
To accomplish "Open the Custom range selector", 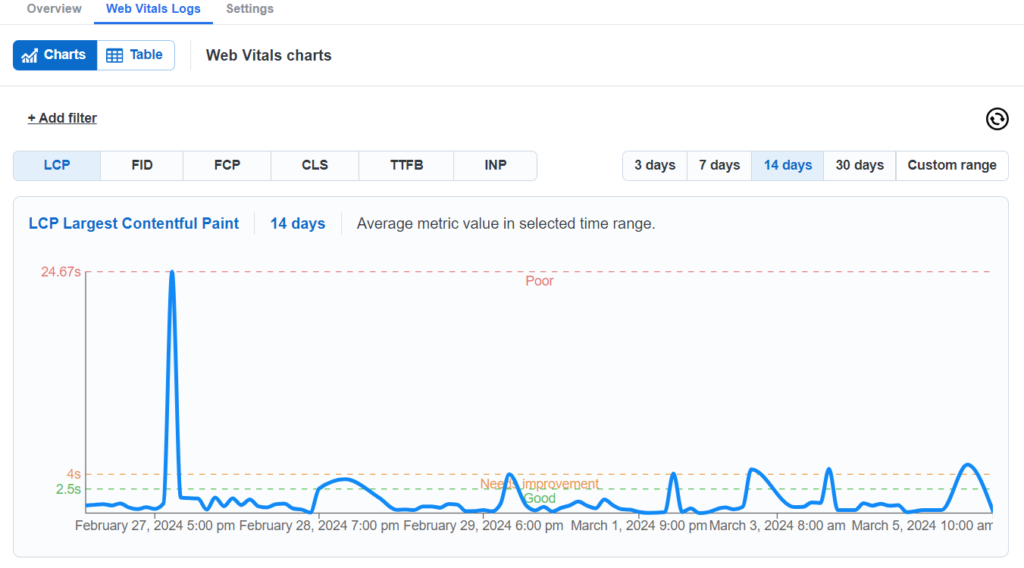I will (x=952, y=165).
